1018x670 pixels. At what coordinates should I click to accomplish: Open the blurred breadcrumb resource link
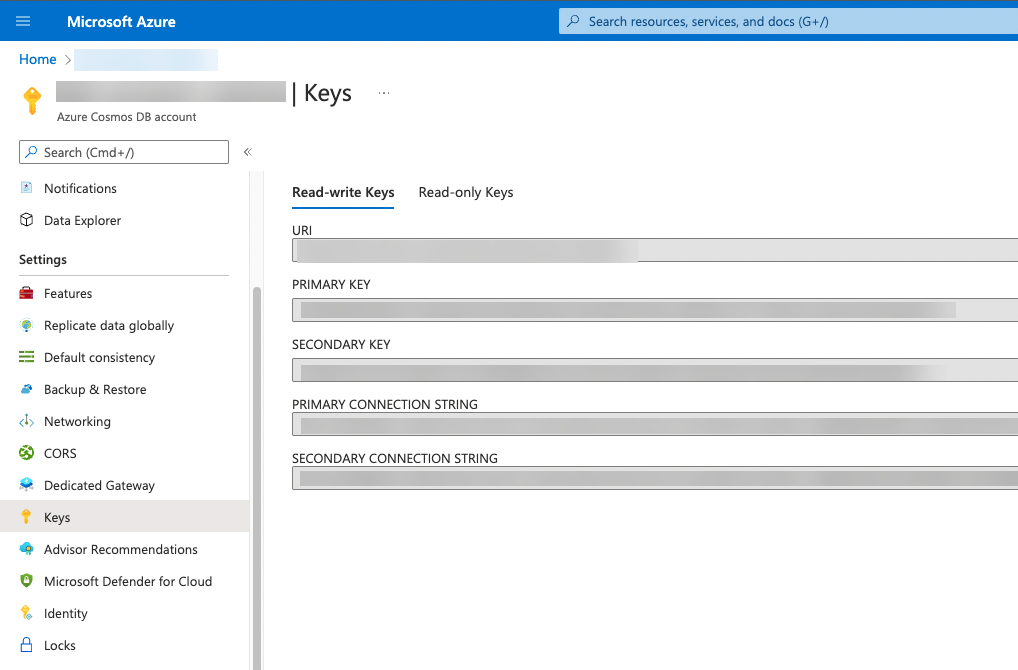tap(146, 60)
